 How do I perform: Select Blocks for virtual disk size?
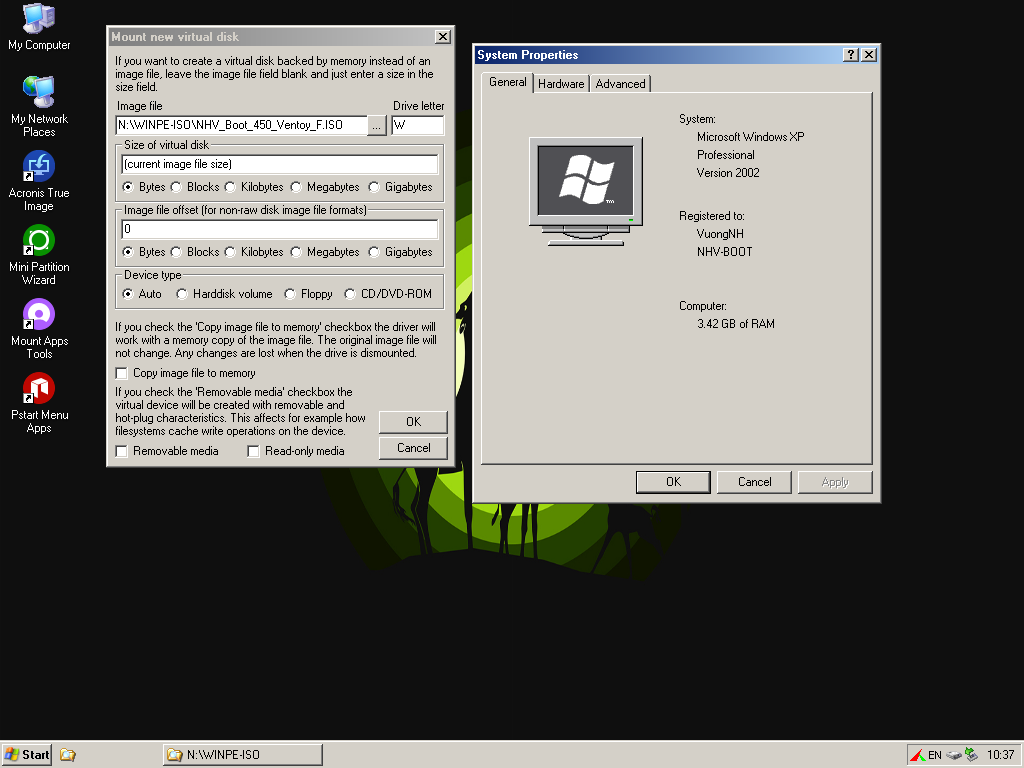click(195, 187)
